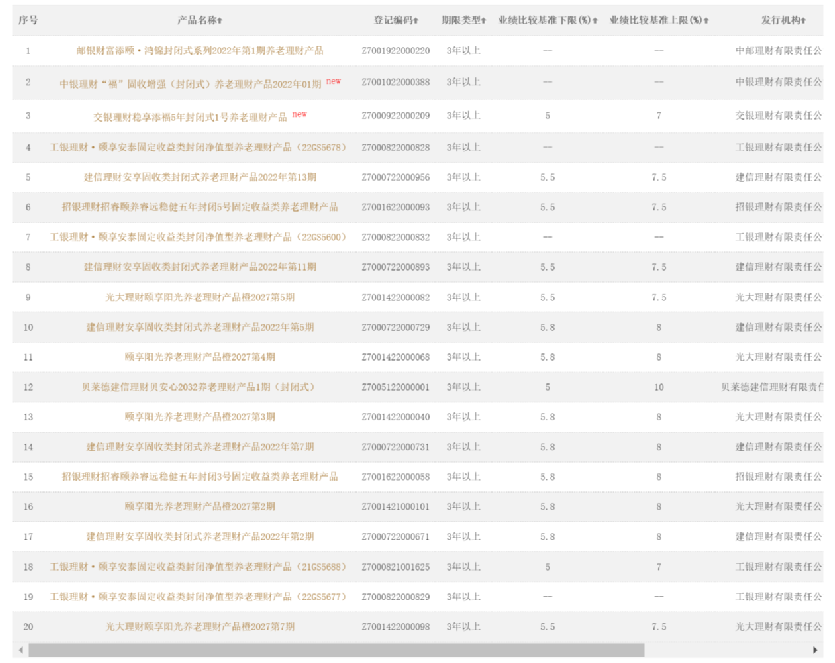Screen dimensions: 835x663
Task: Click issuer 交银理财有限责任公司 in row 3
Action: (779, 116)
